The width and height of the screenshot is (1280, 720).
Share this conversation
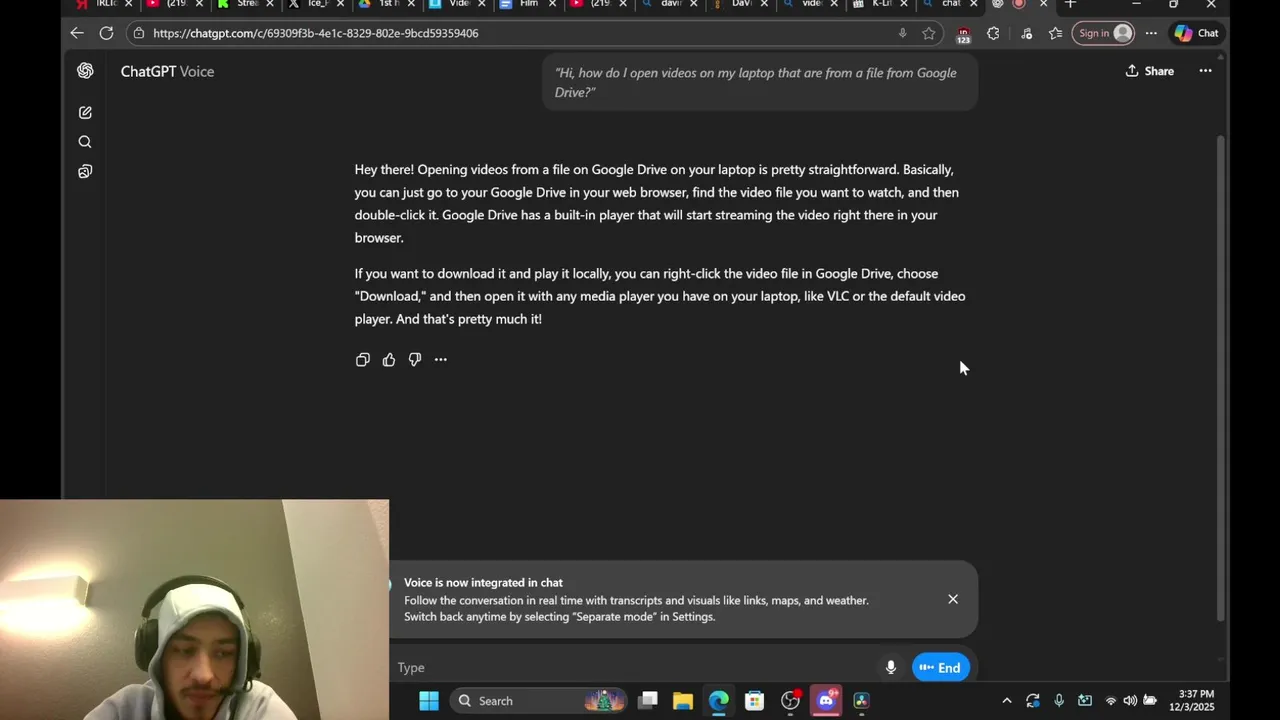coord(1150,71)
